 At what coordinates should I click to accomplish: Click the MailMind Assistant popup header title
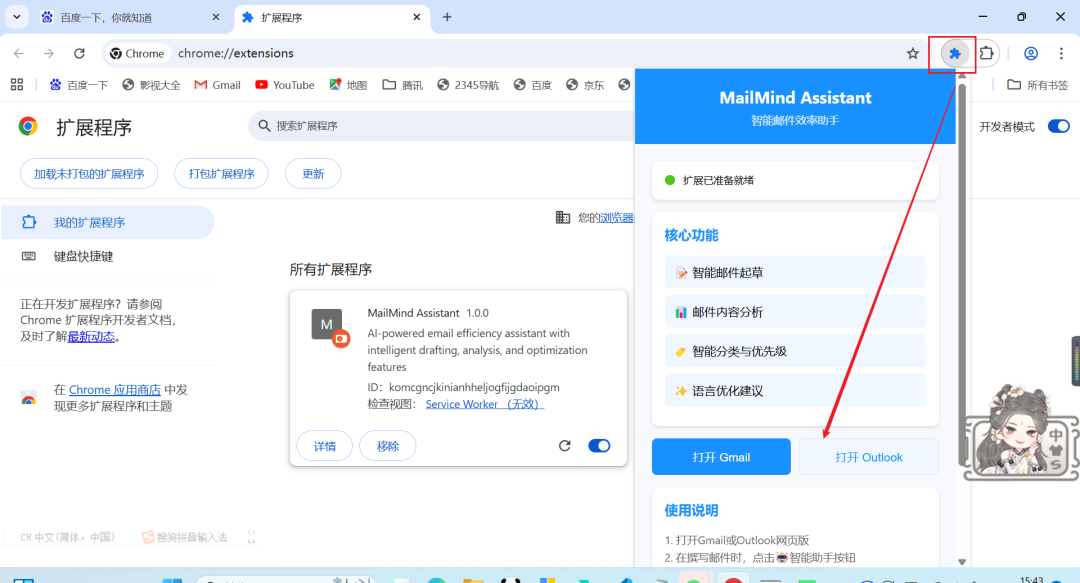pos(796,98)
